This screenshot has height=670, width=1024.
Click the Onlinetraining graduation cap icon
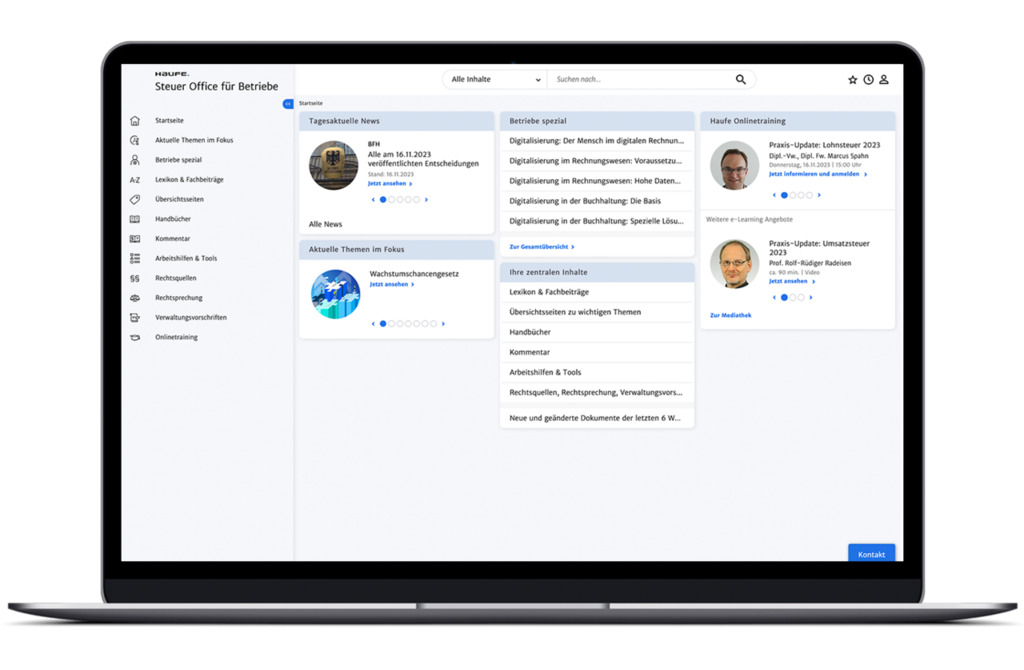click(135, 338)
